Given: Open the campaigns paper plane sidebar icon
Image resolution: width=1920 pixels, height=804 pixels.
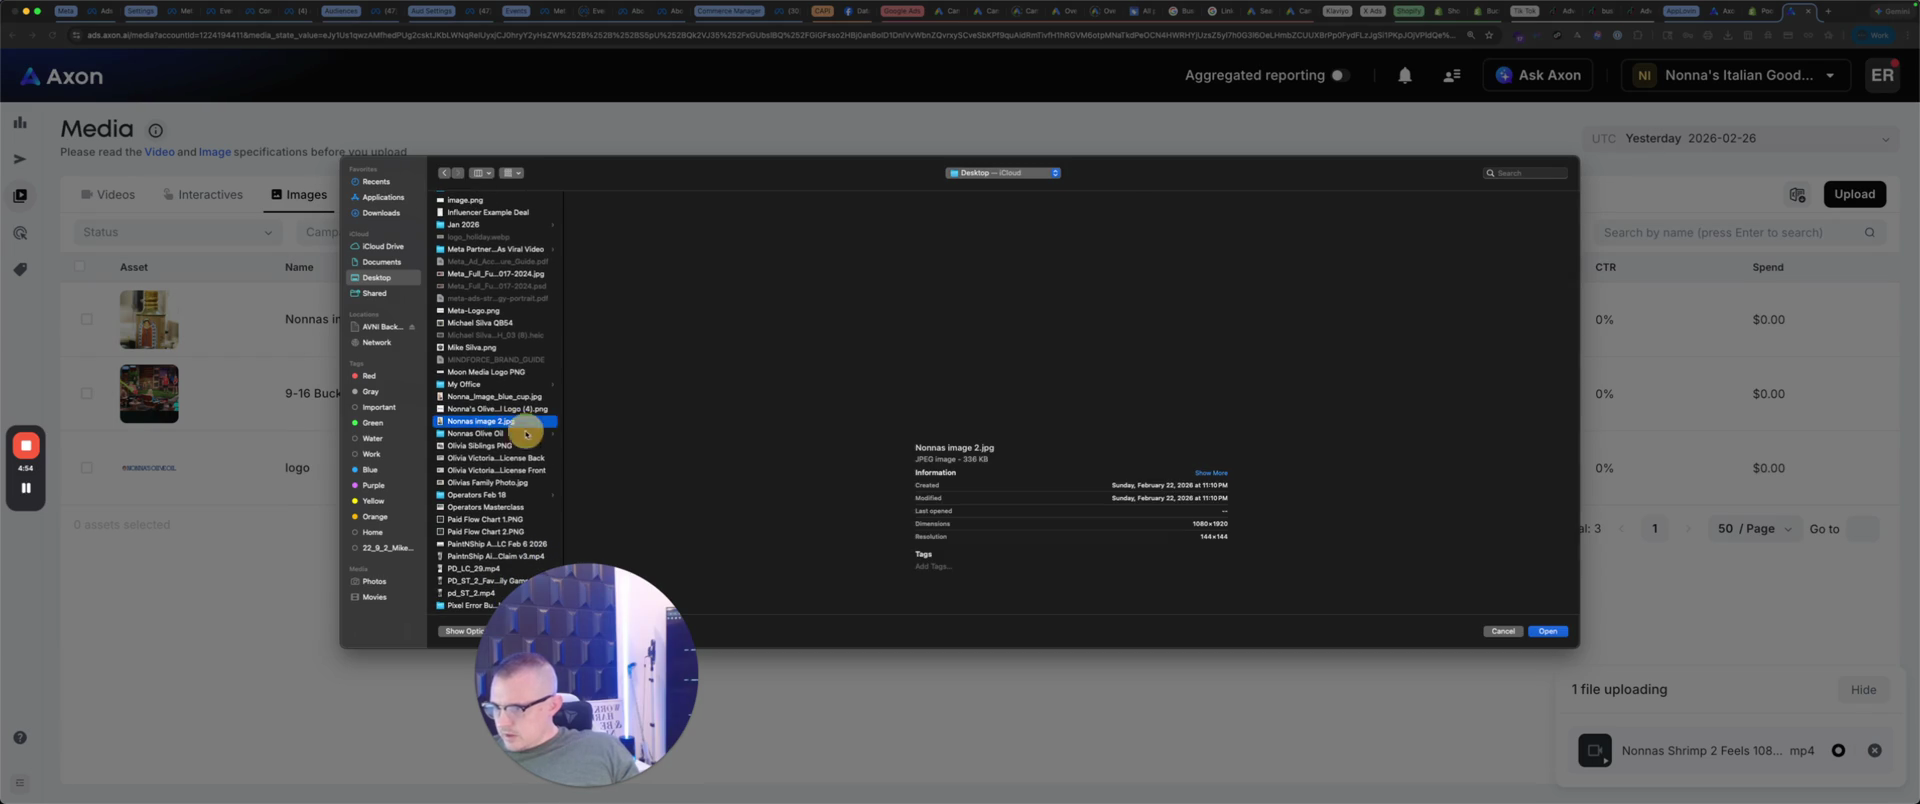Looking at the screenshot, I should 20,159.
